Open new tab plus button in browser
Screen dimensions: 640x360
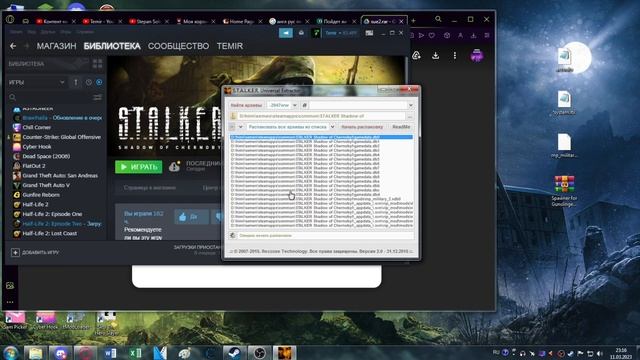[413, 20]
